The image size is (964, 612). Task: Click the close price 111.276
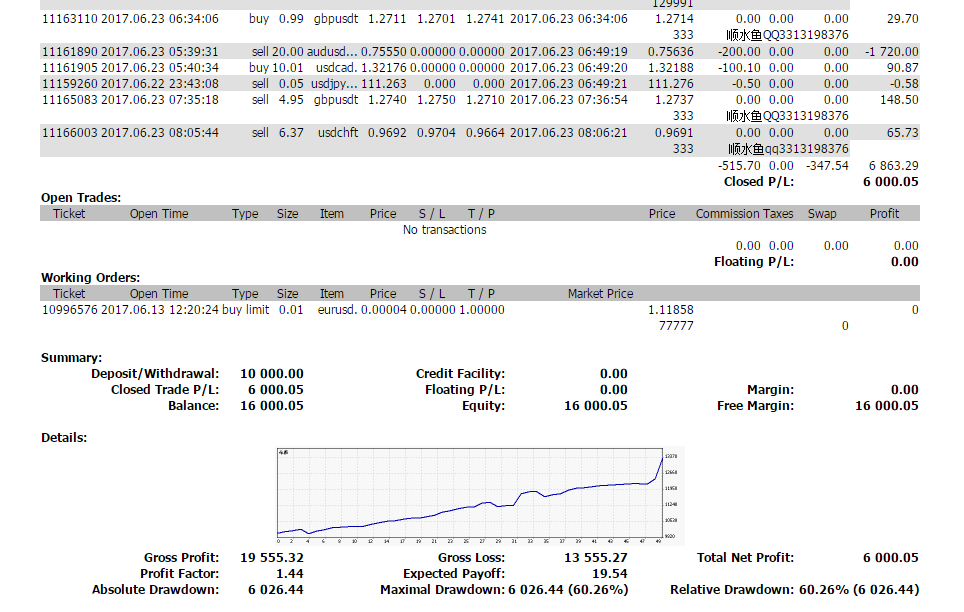pos(671,84)
